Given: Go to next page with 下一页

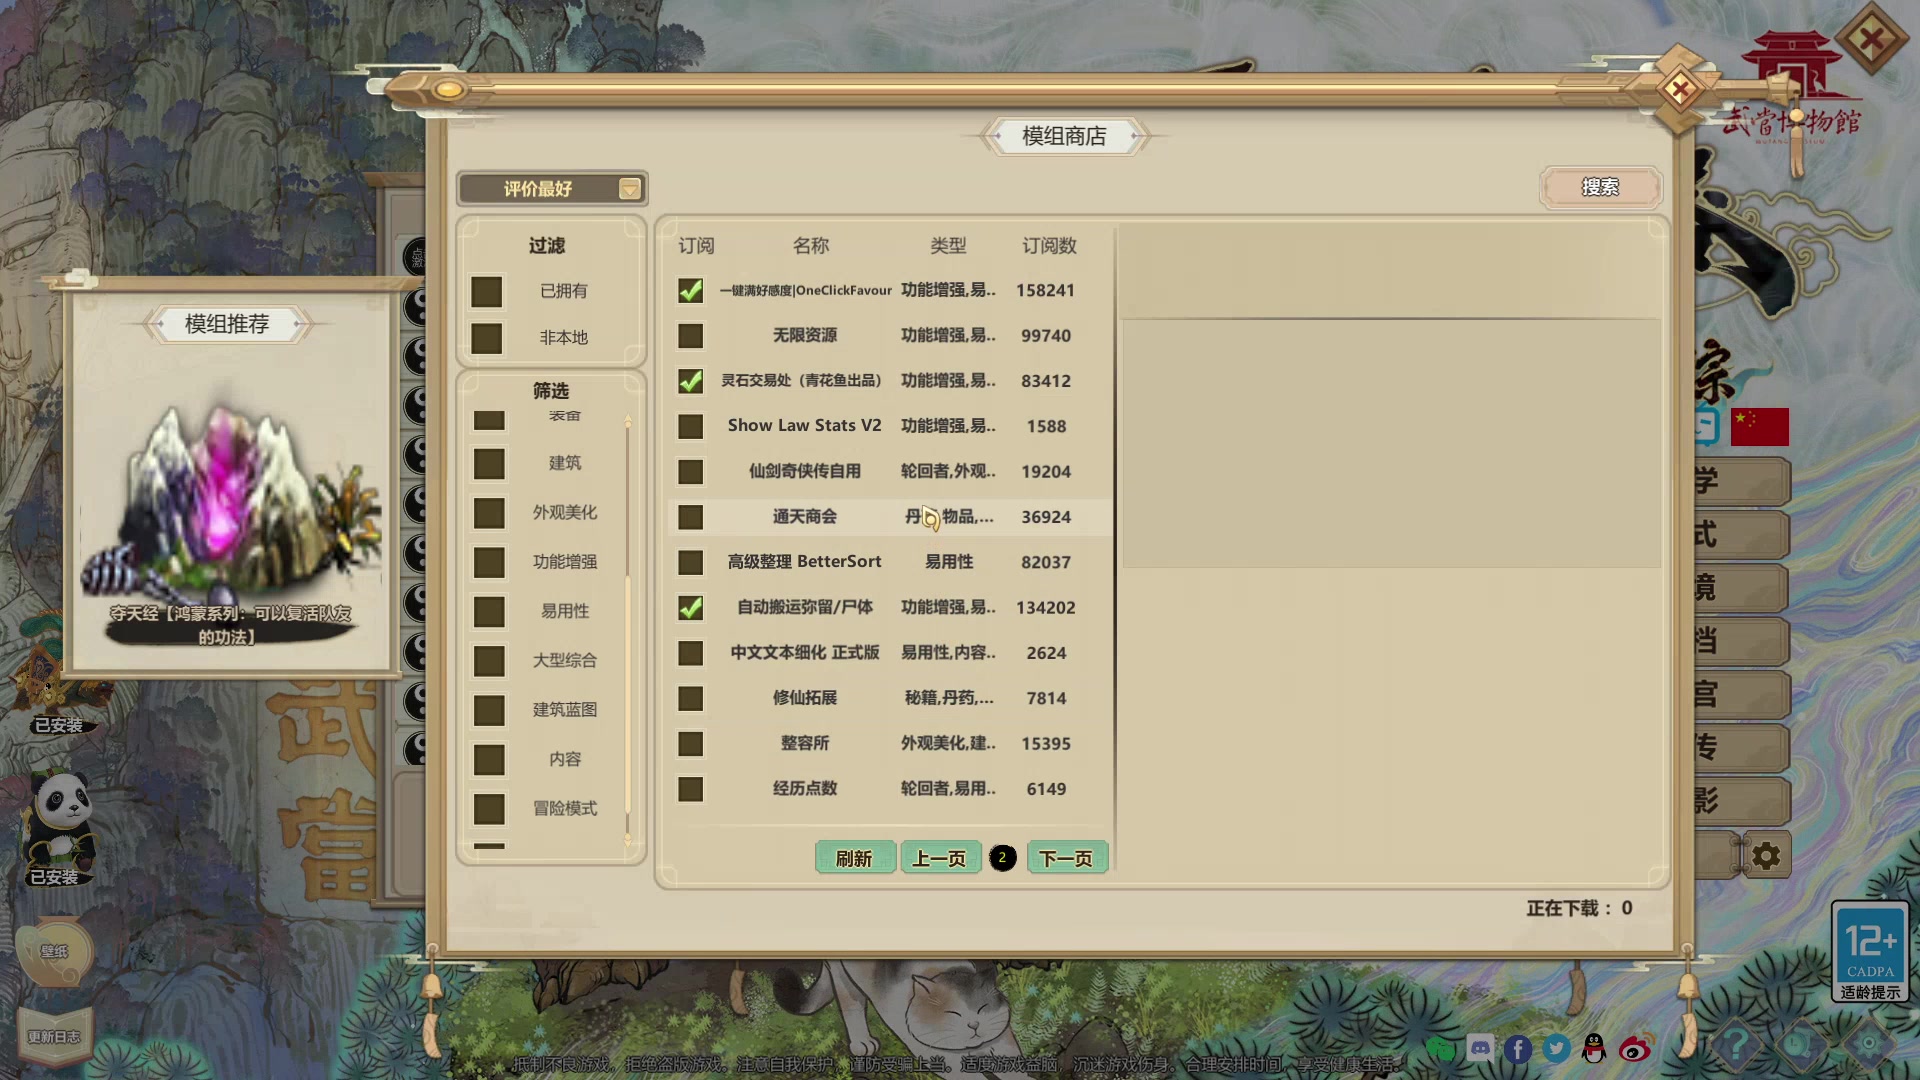Looking at the screenshot, I should point(1066,858).
